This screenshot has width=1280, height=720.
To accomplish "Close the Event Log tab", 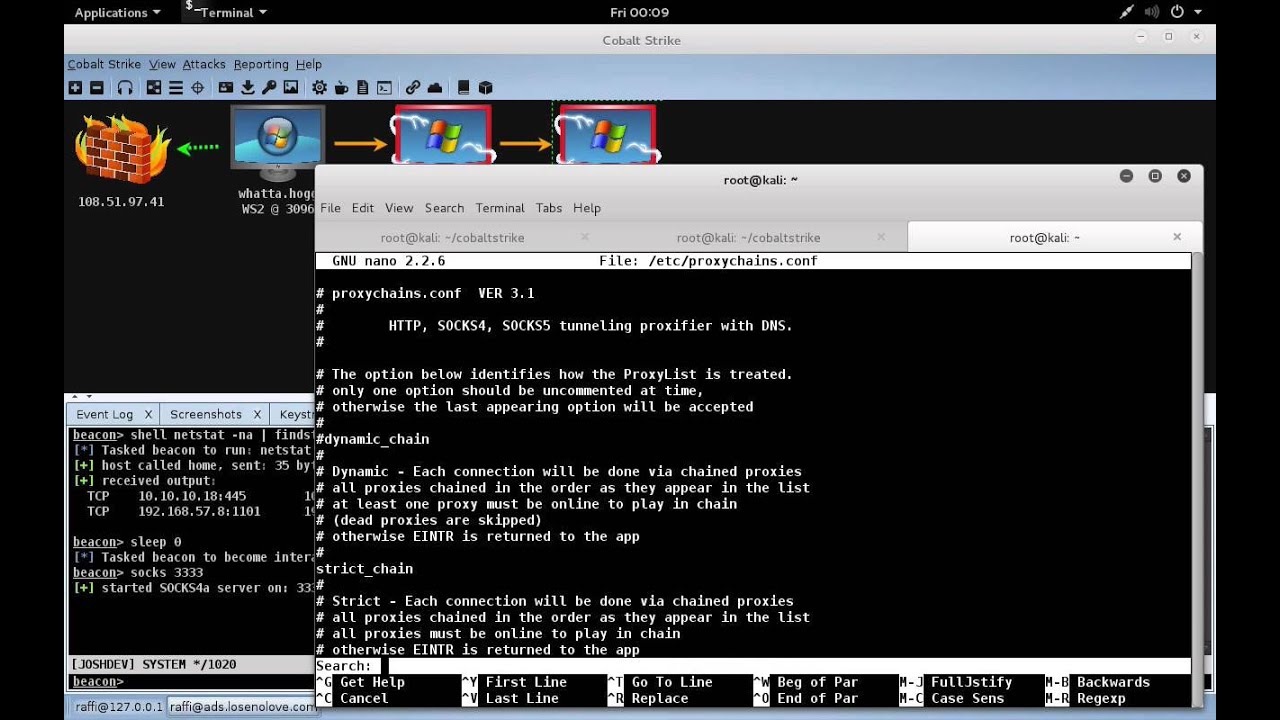I will [148, 414].
